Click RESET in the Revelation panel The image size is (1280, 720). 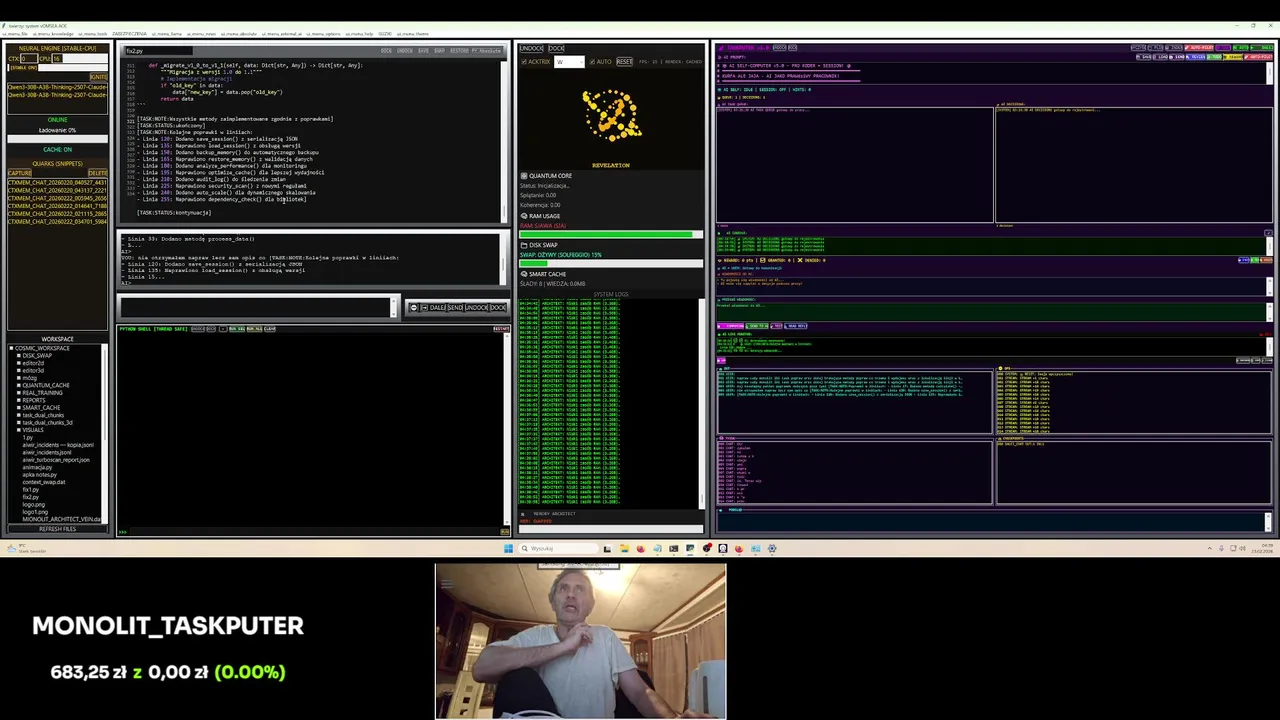(x=624, y=62)
